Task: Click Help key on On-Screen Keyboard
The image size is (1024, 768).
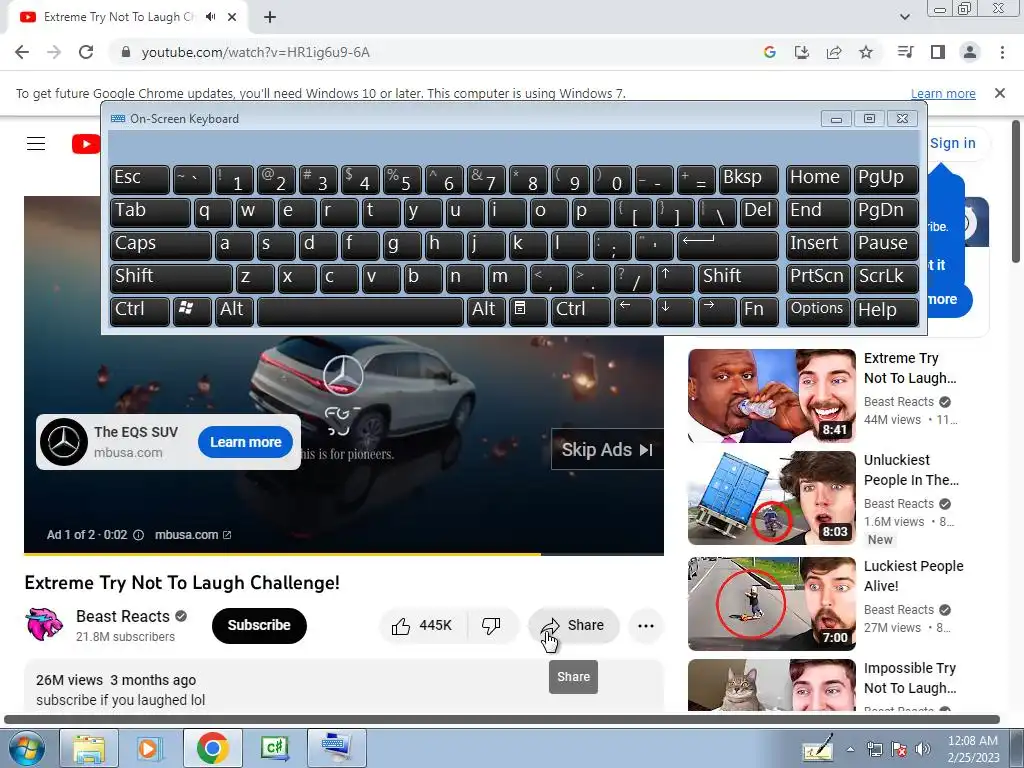Action: tap(886, 311)
